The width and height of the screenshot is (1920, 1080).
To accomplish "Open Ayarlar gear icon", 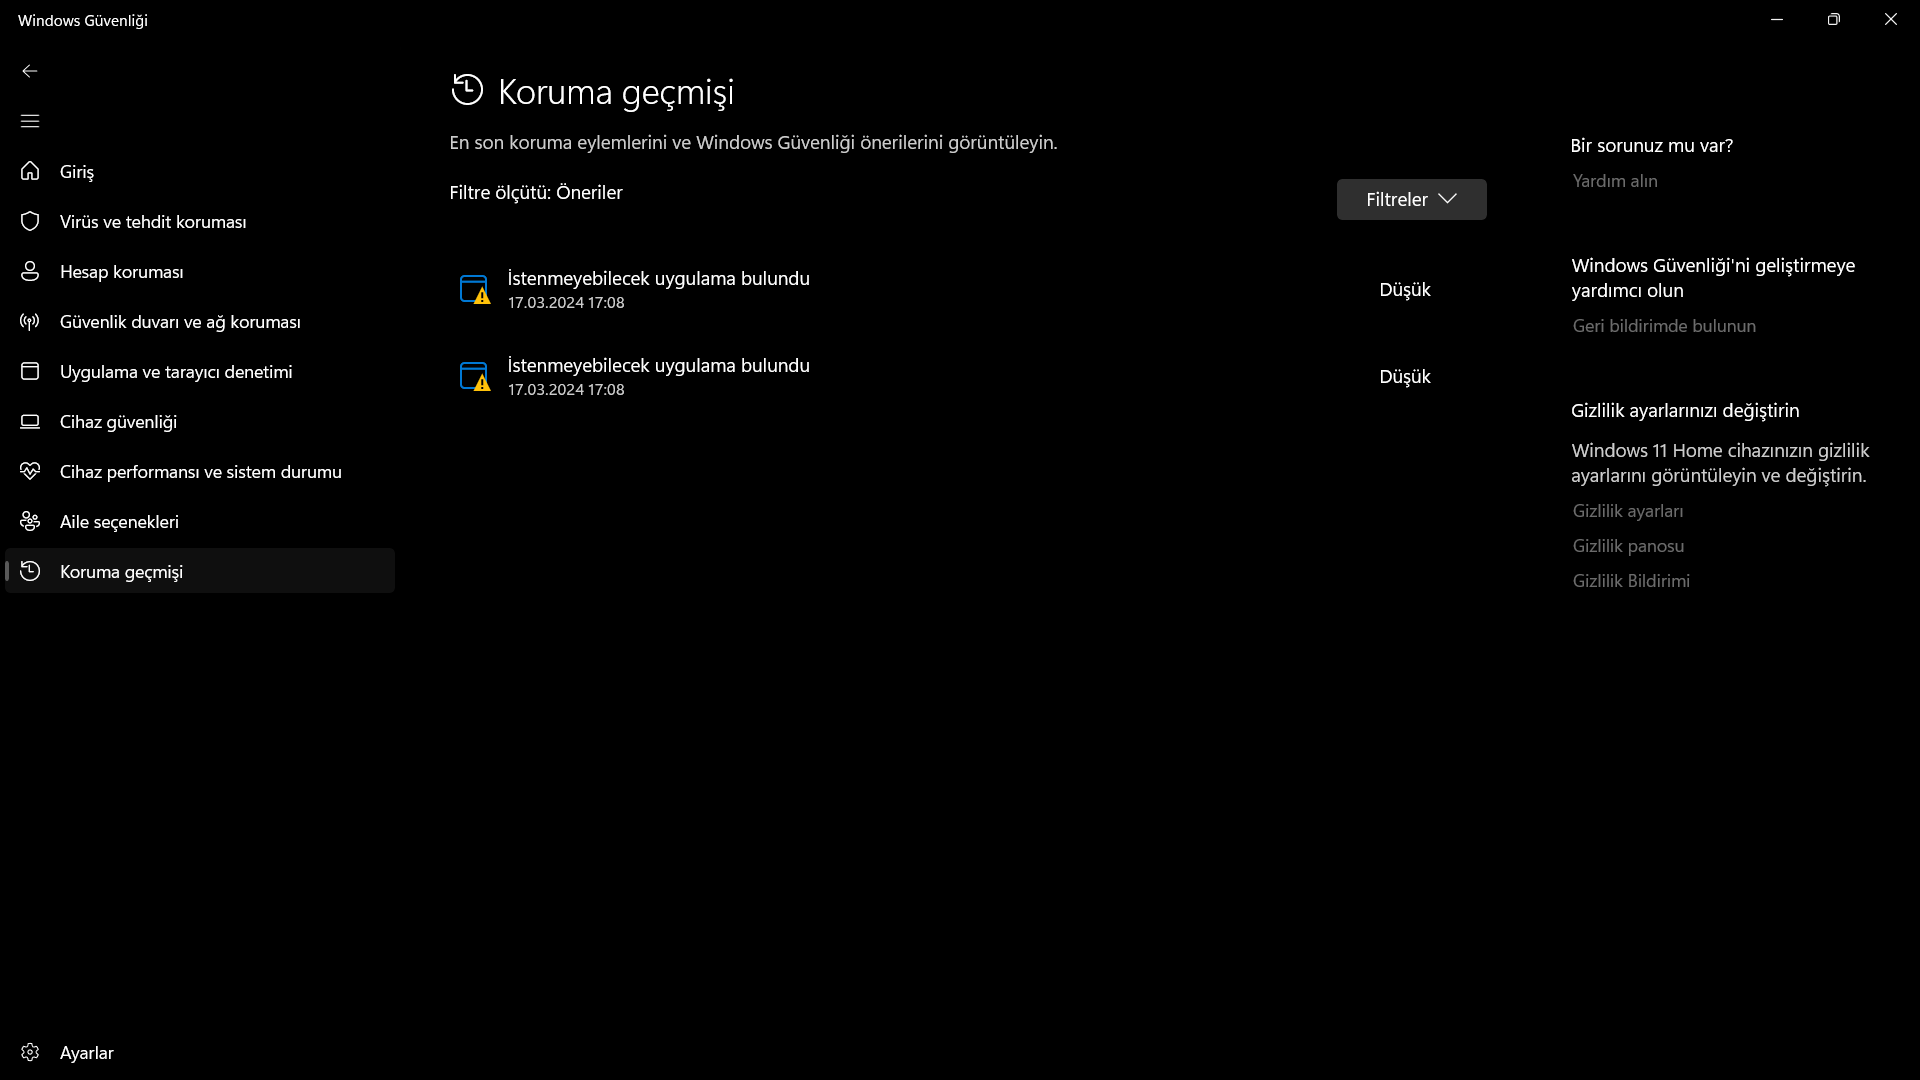I will [x=30, y=1052].
